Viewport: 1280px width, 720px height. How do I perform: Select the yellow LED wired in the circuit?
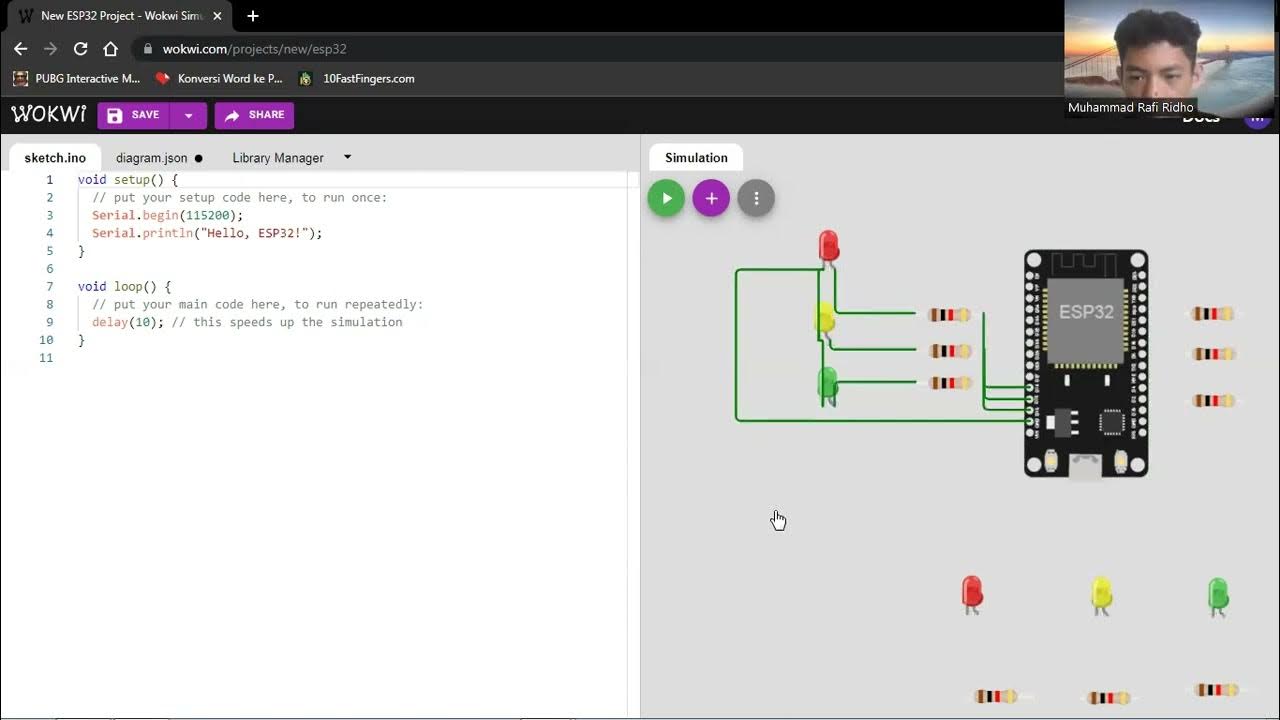(826, 320)
